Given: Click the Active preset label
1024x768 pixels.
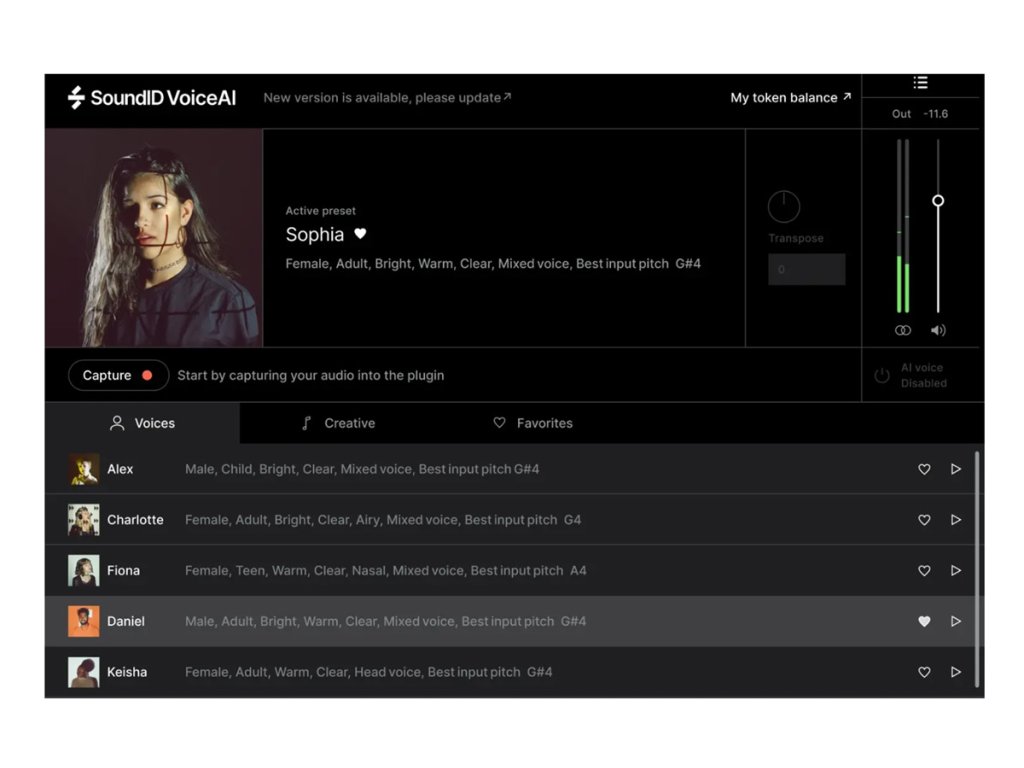Looking at the screenshot, I should click(x=321, y=211).
